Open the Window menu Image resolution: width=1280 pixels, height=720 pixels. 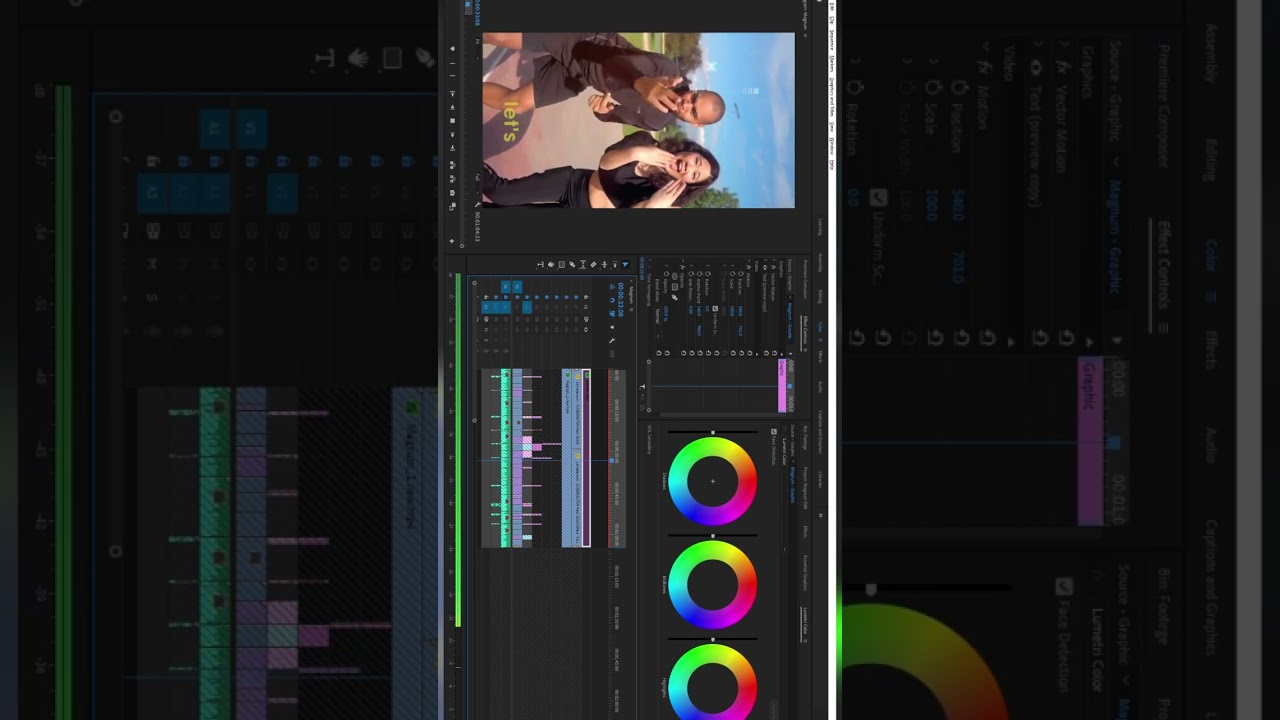pos(832,147)
